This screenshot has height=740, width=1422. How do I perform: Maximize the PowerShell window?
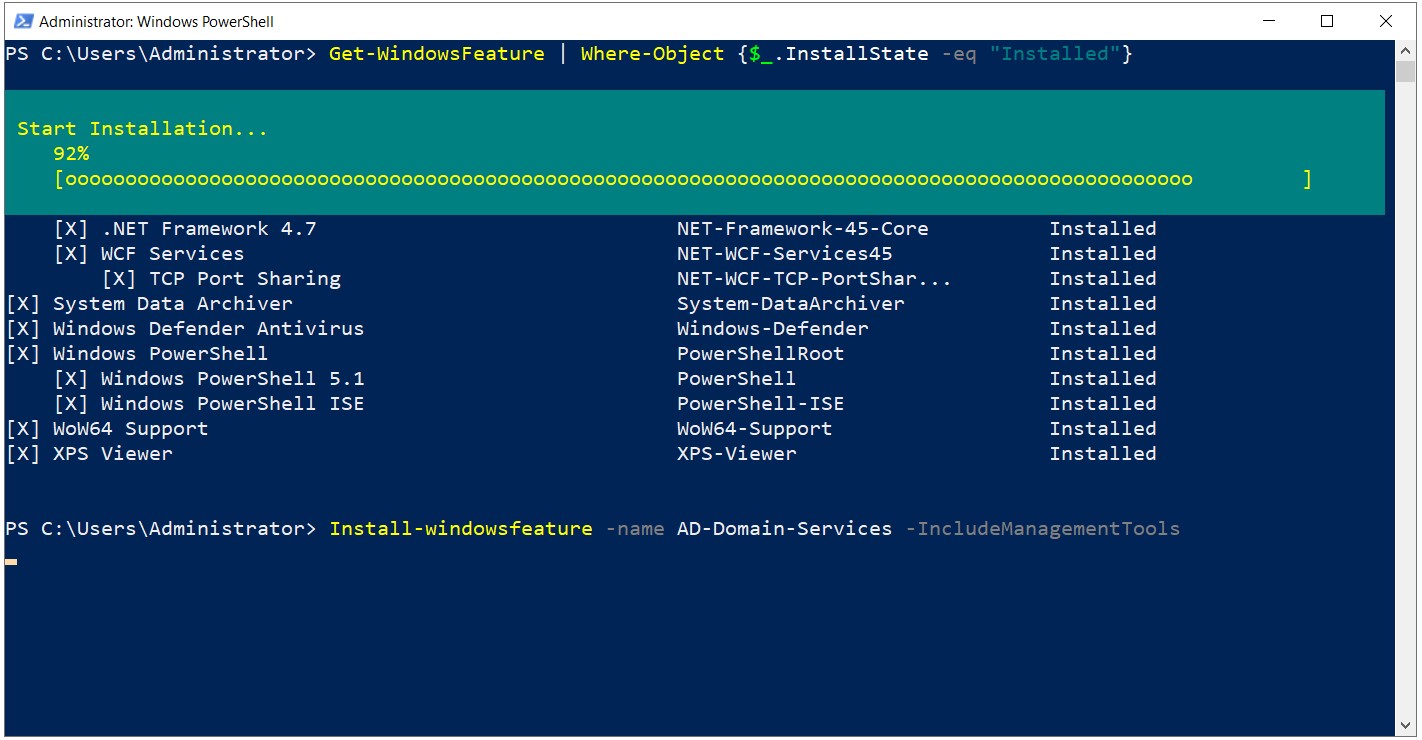click(x=1327, y=21)
